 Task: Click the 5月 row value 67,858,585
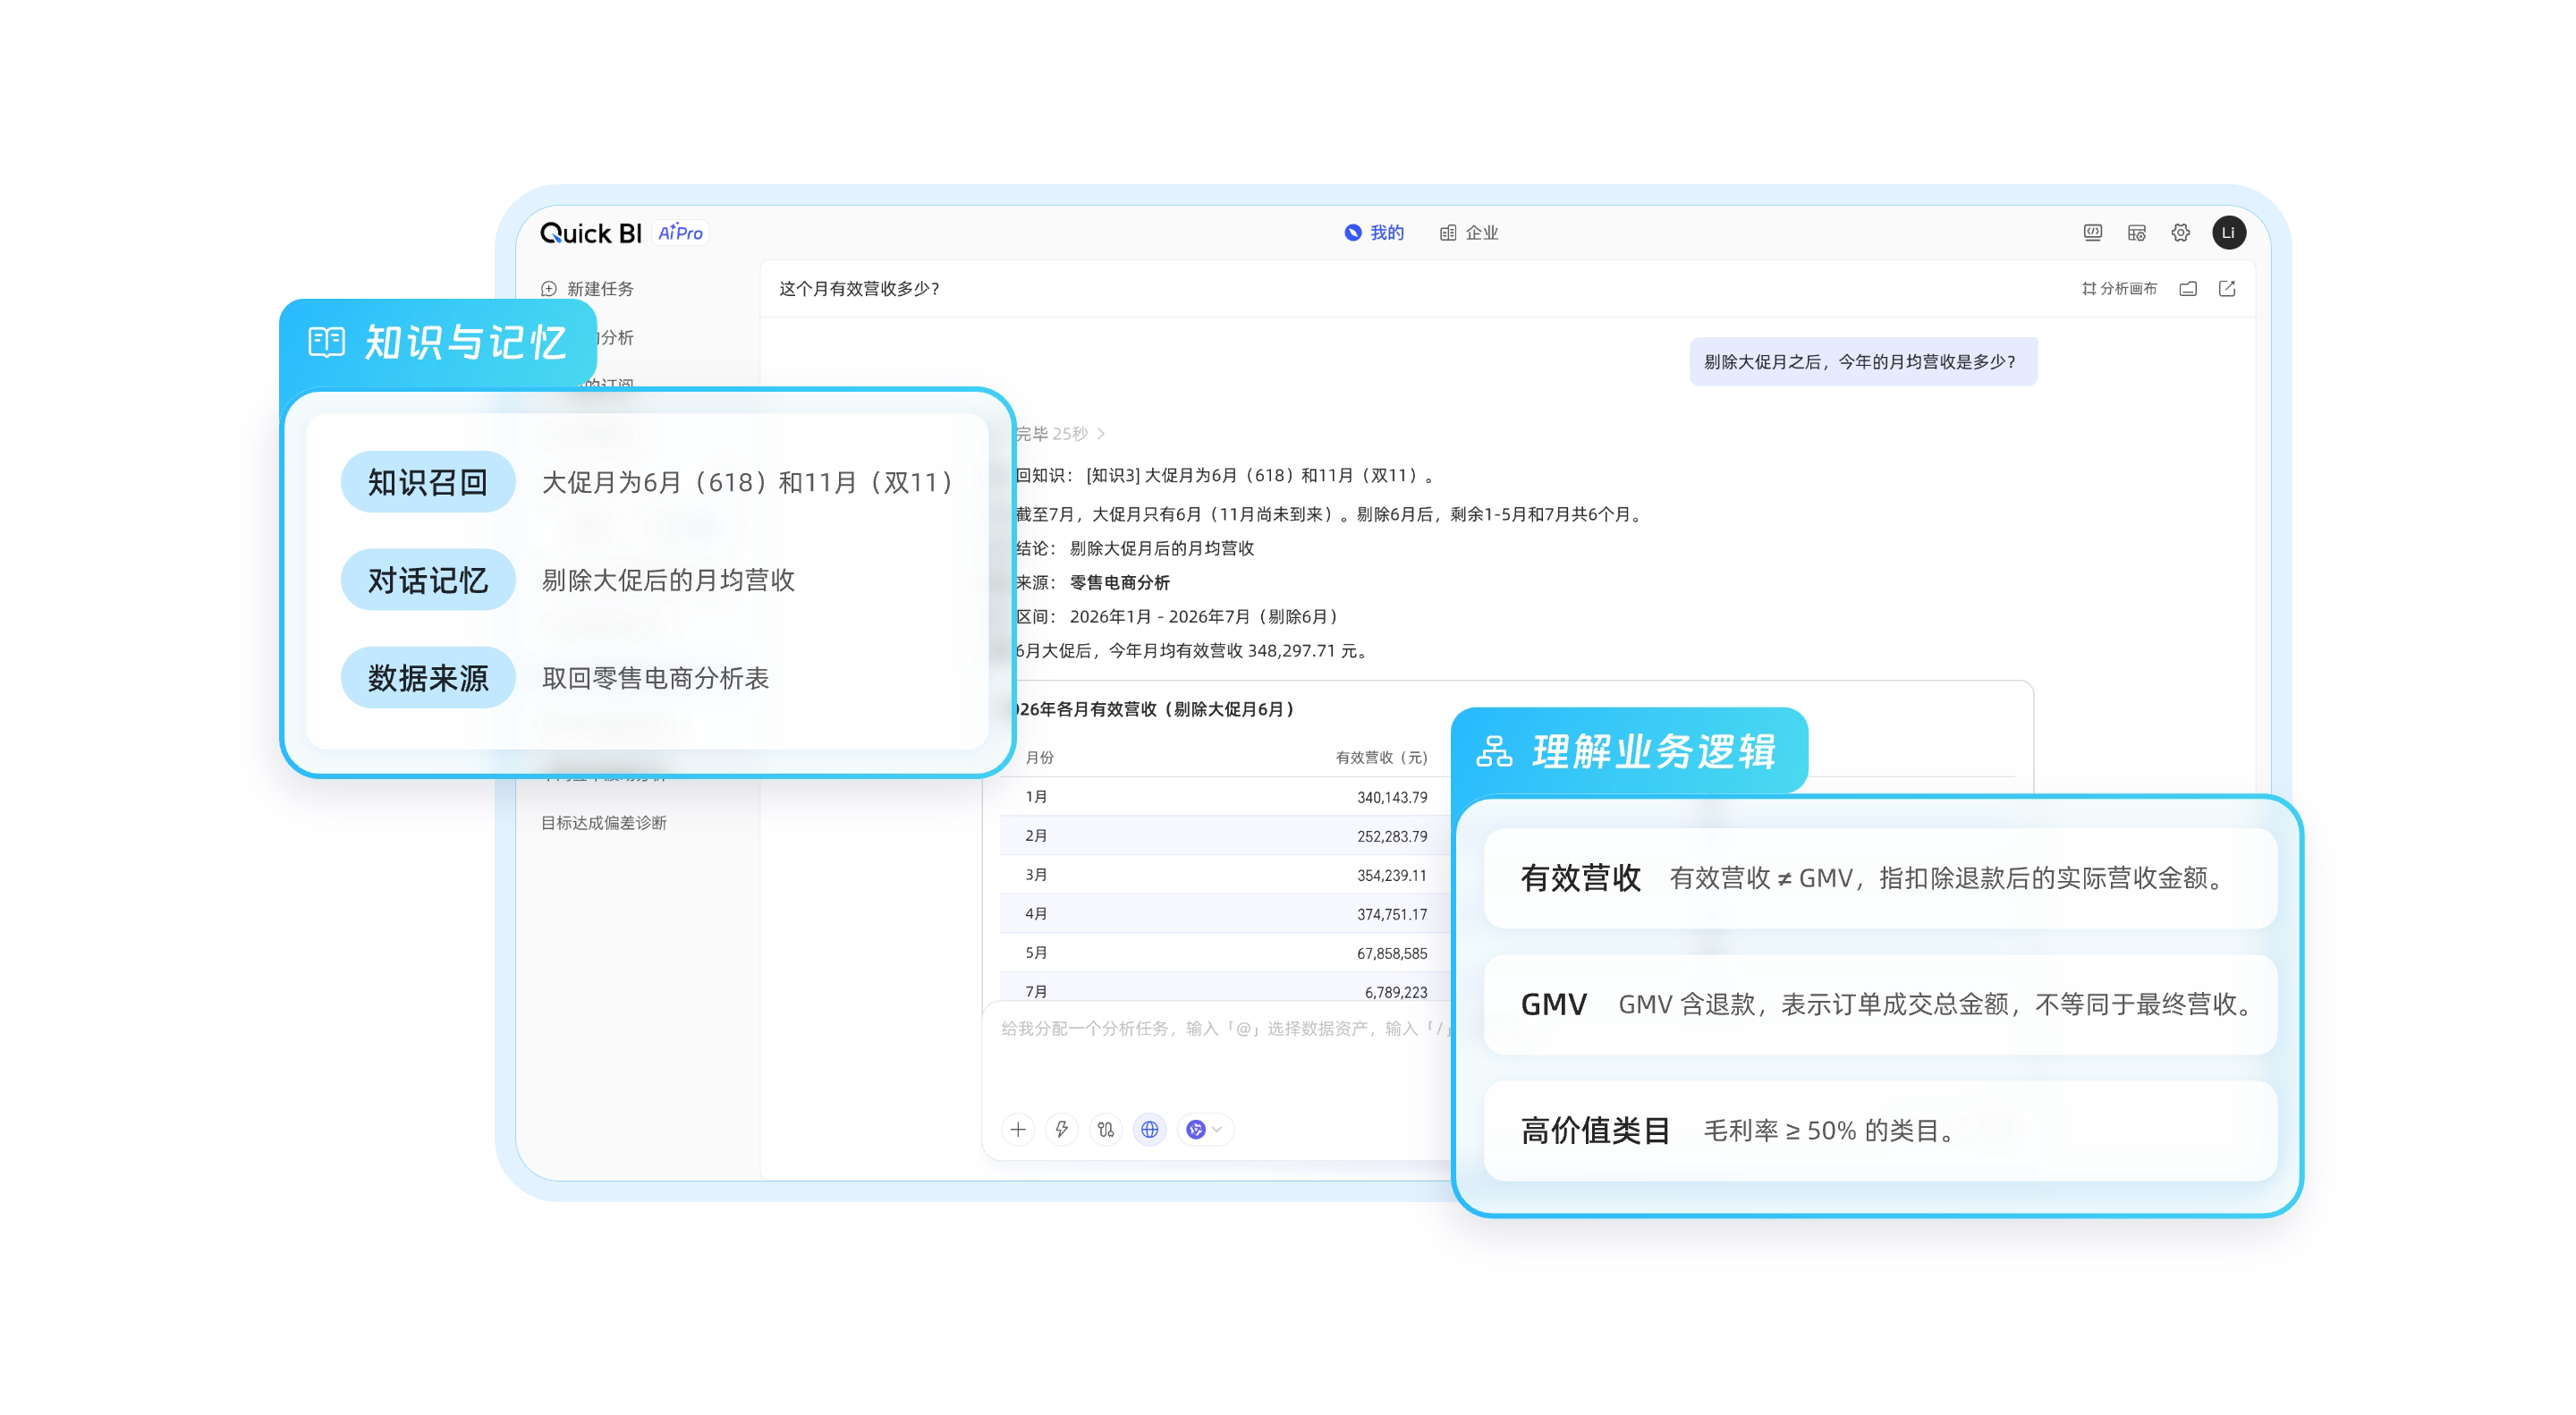[1391, 954]
